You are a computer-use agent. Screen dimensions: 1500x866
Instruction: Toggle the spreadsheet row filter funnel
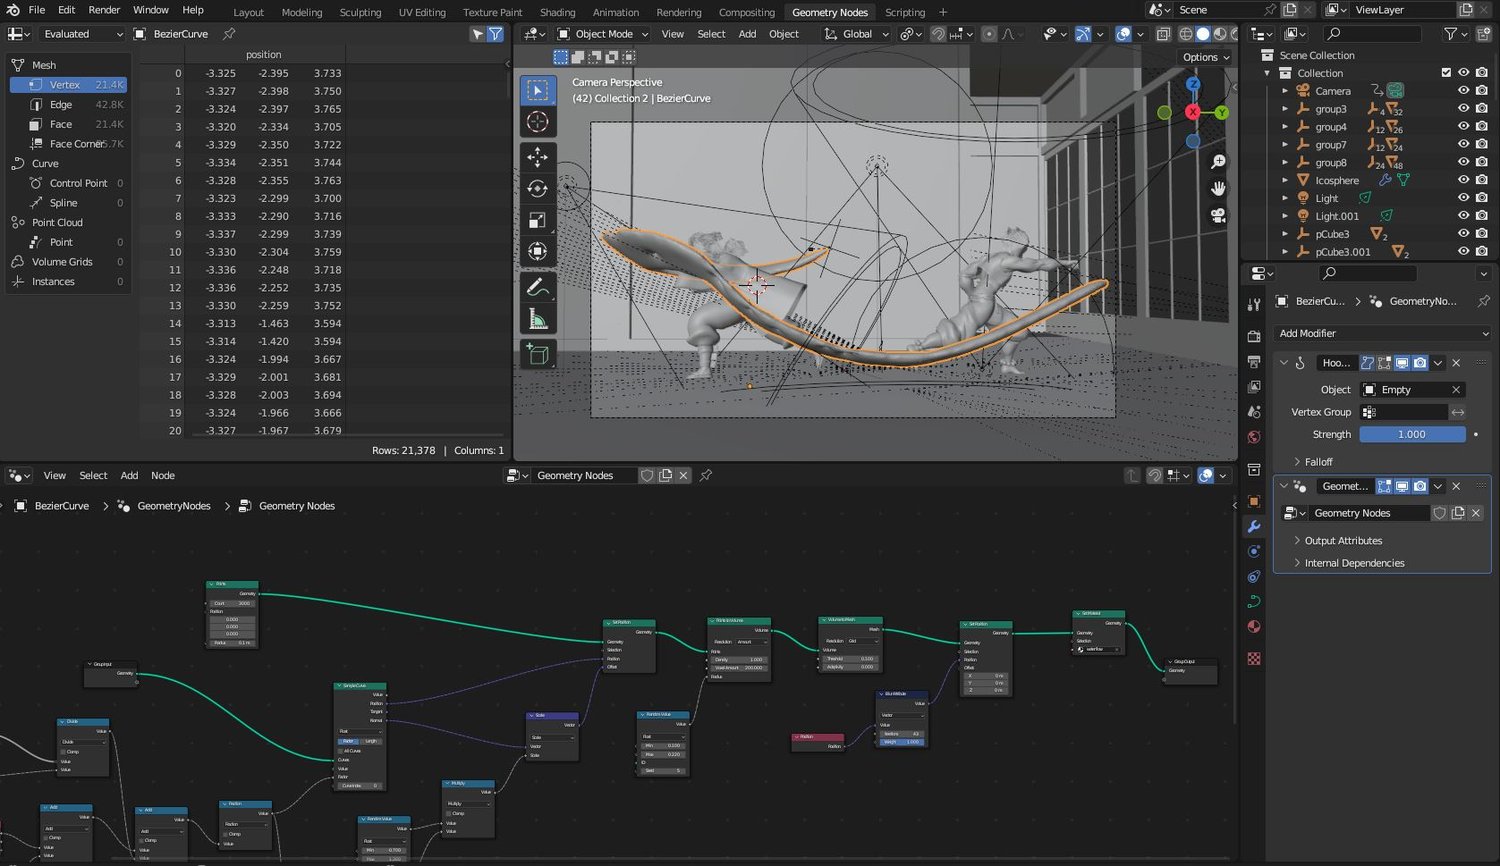[x=495, y=34]
